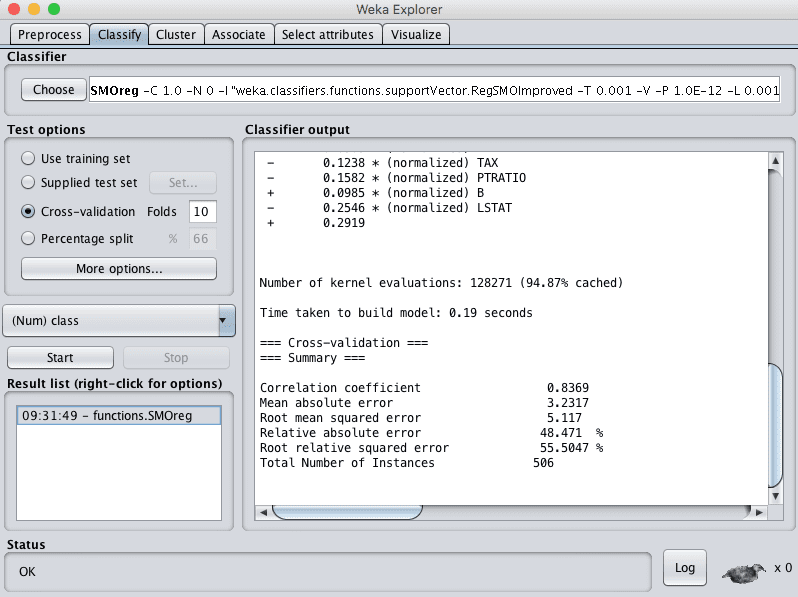Click the (normalized) PTRATIO coefficient line
The height and width of the screenshot is (597, 798).
[396, 178]
